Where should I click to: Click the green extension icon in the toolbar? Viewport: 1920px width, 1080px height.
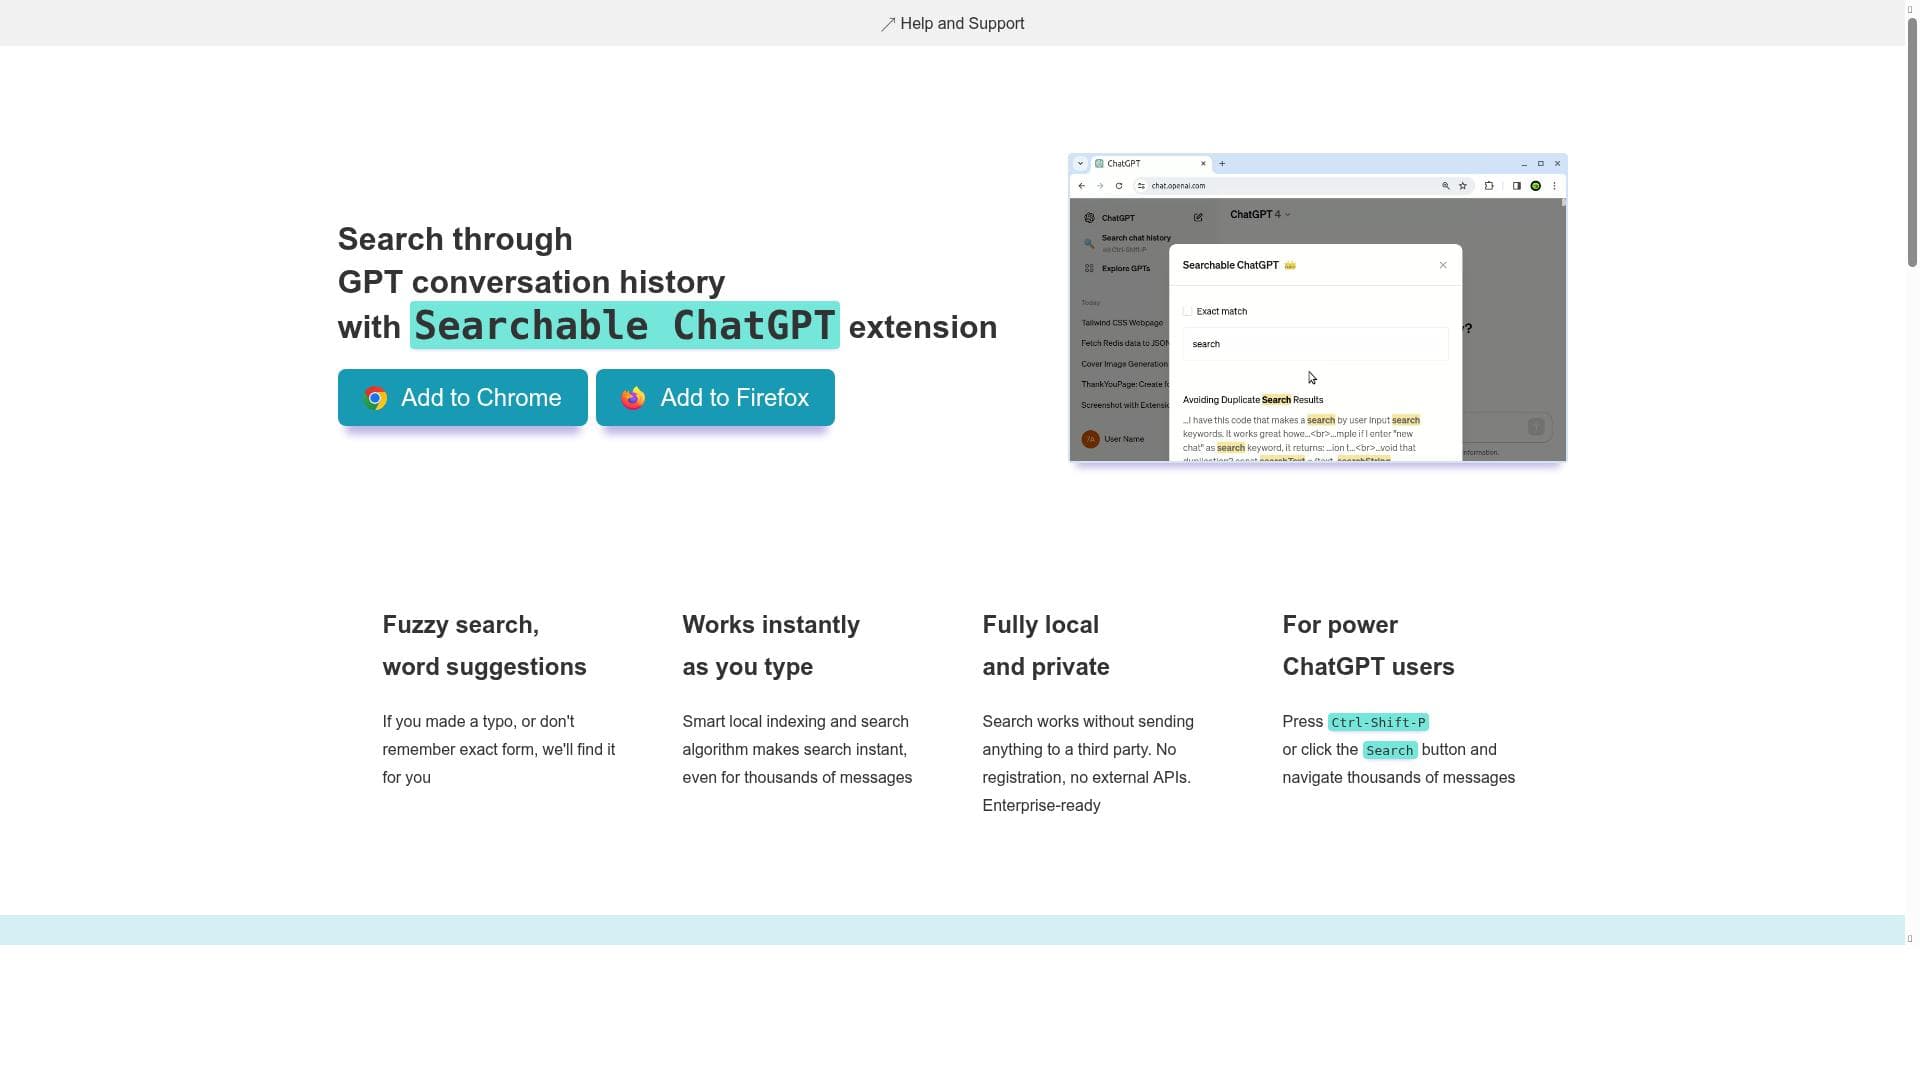coord(1536,186)
